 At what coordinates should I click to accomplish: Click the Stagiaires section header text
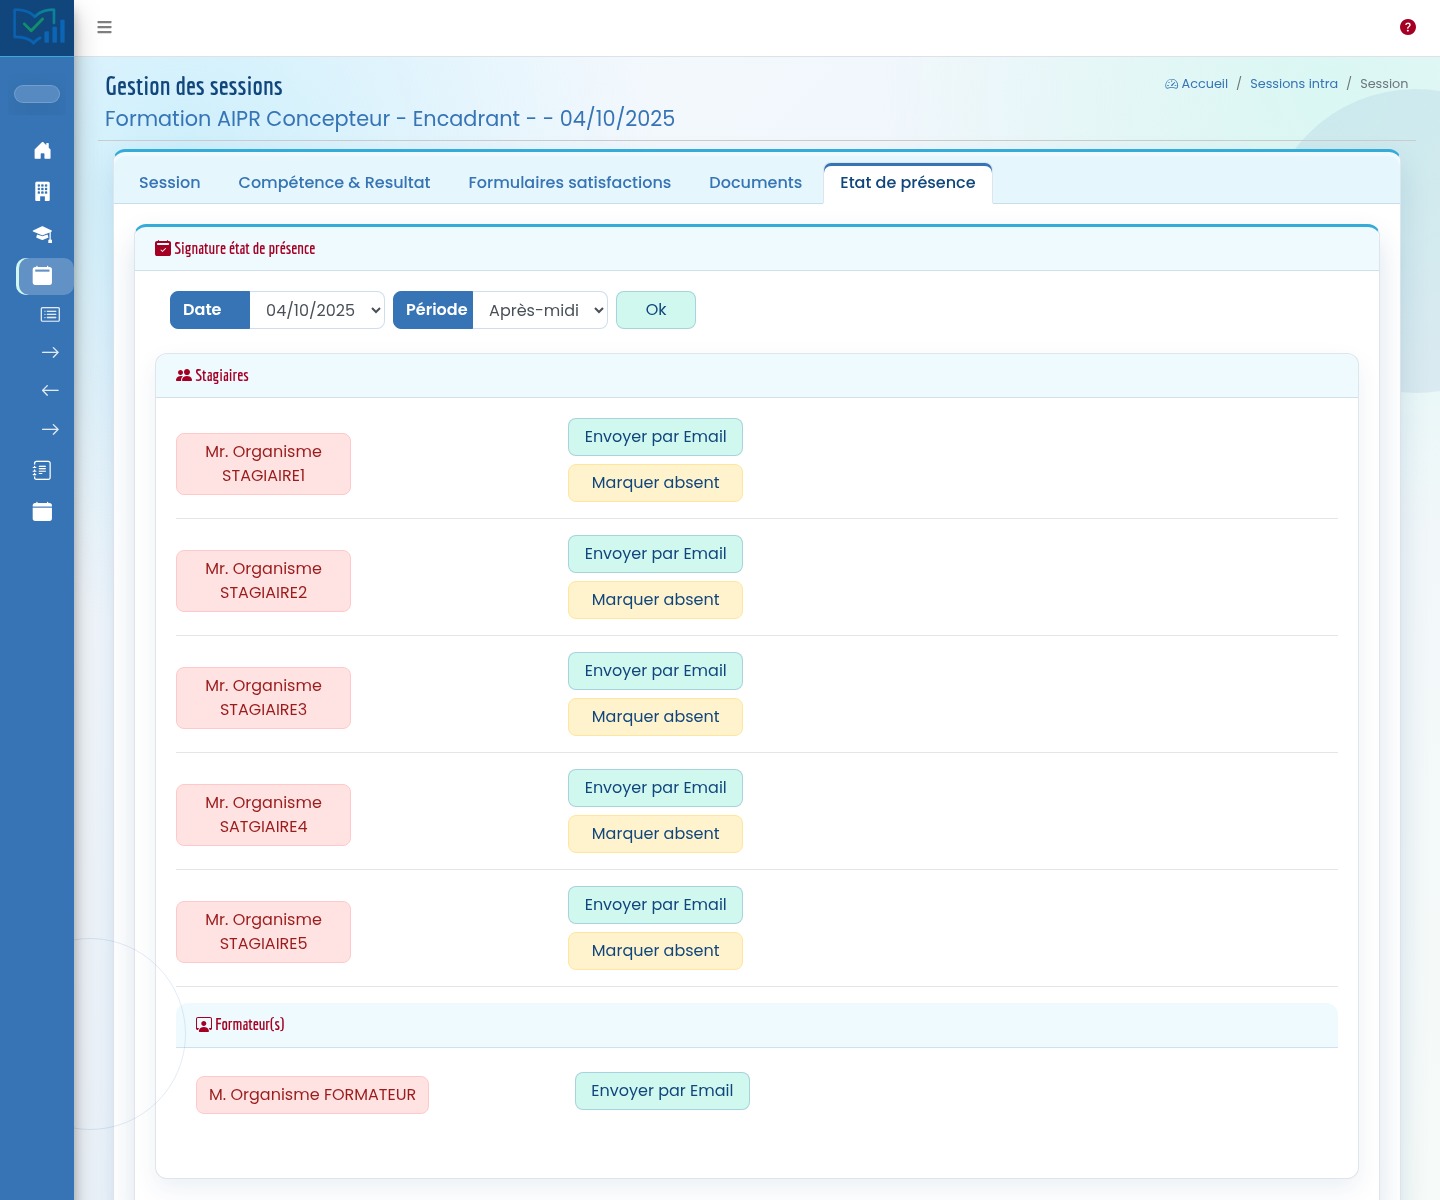tap(222, 376)
